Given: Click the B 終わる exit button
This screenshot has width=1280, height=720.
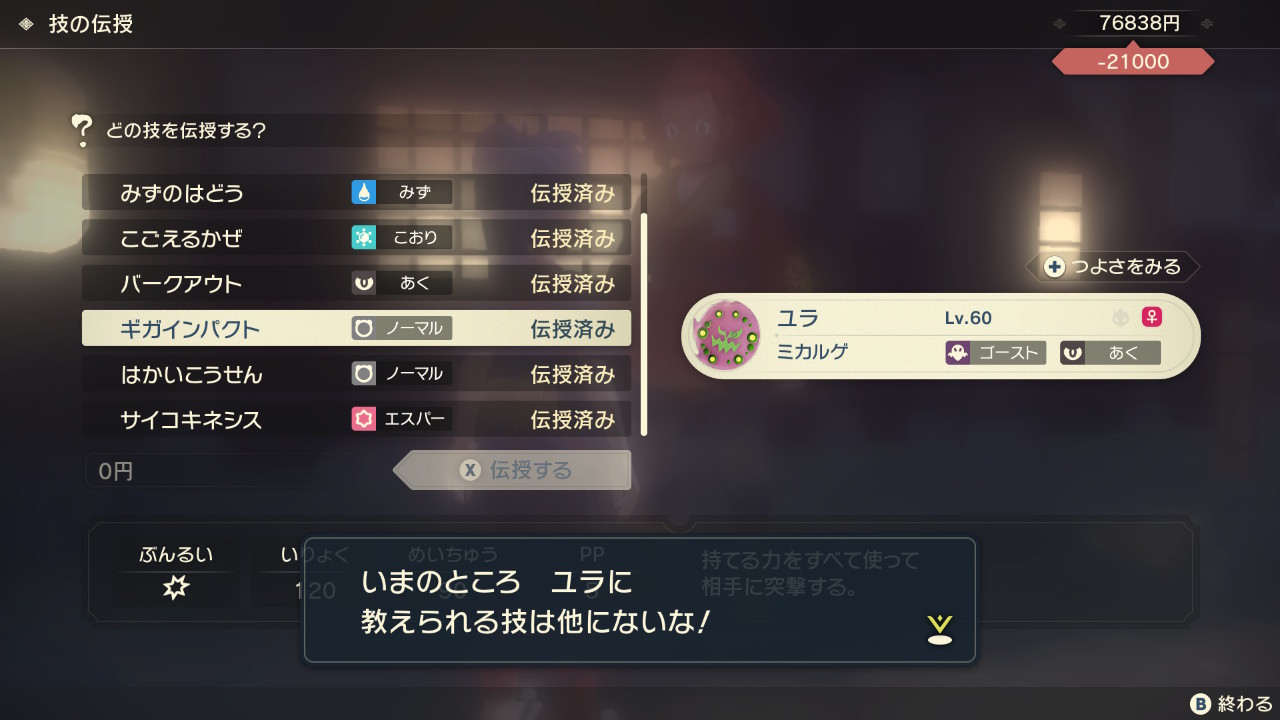Looking at the screenshot, I should (1231, 703).
